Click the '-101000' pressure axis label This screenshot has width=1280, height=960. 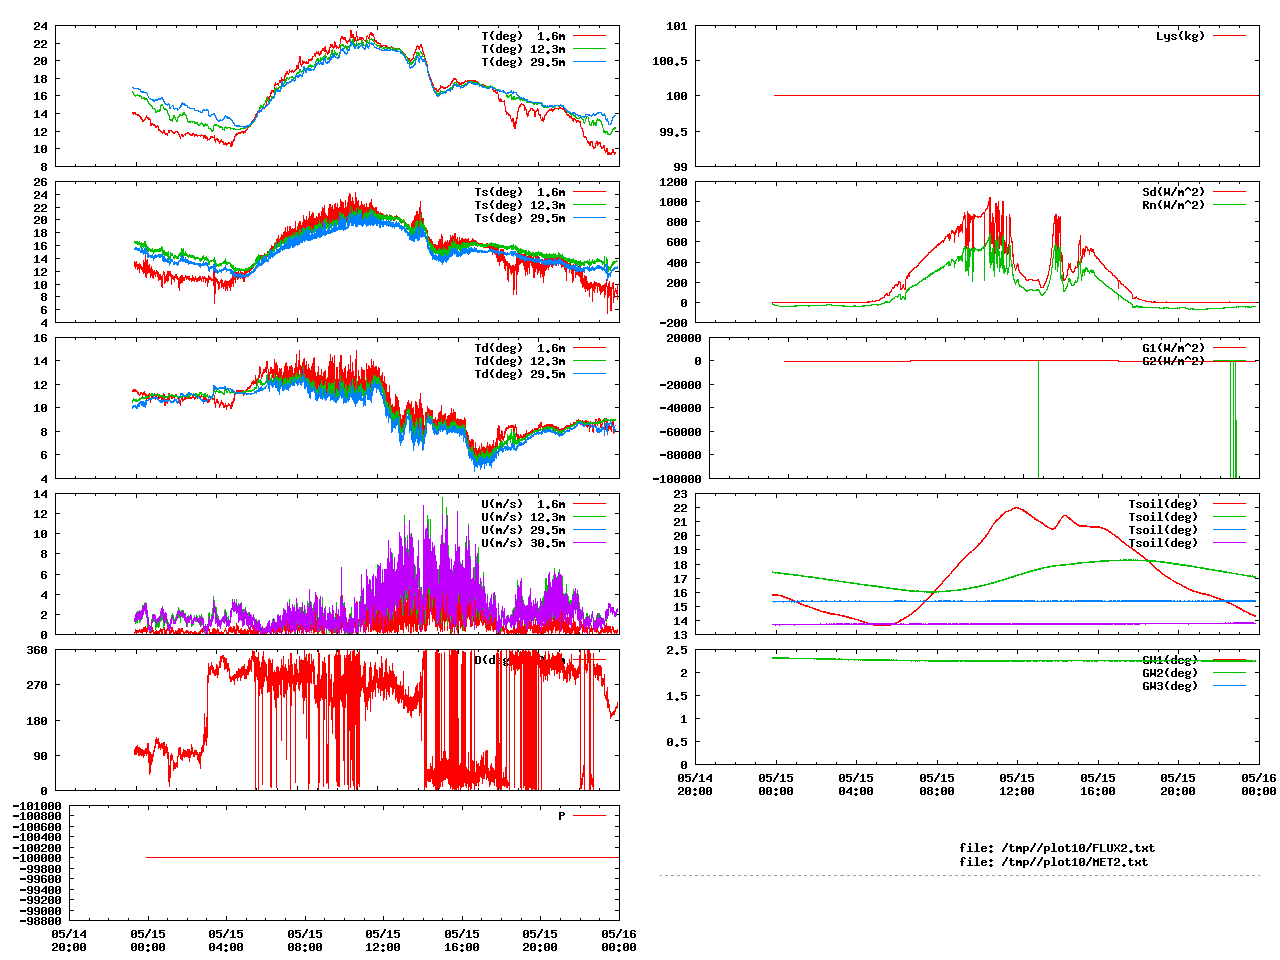coord(37,806)
